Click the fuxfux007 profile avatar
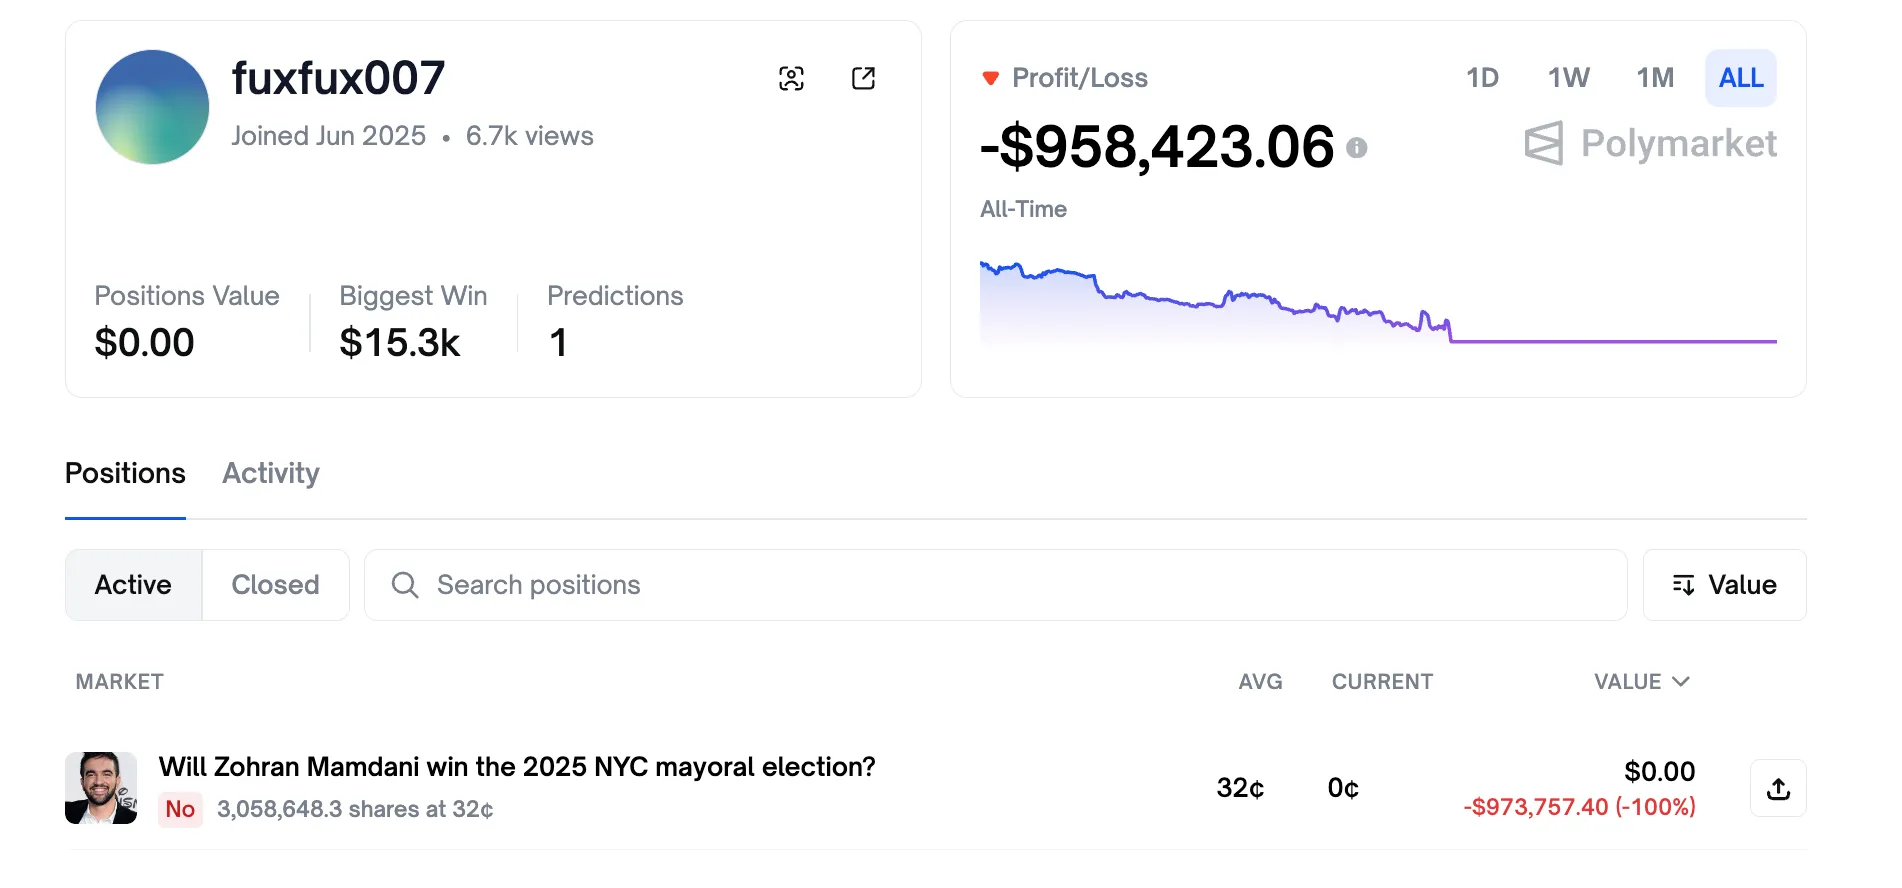 tap(151, 107)
